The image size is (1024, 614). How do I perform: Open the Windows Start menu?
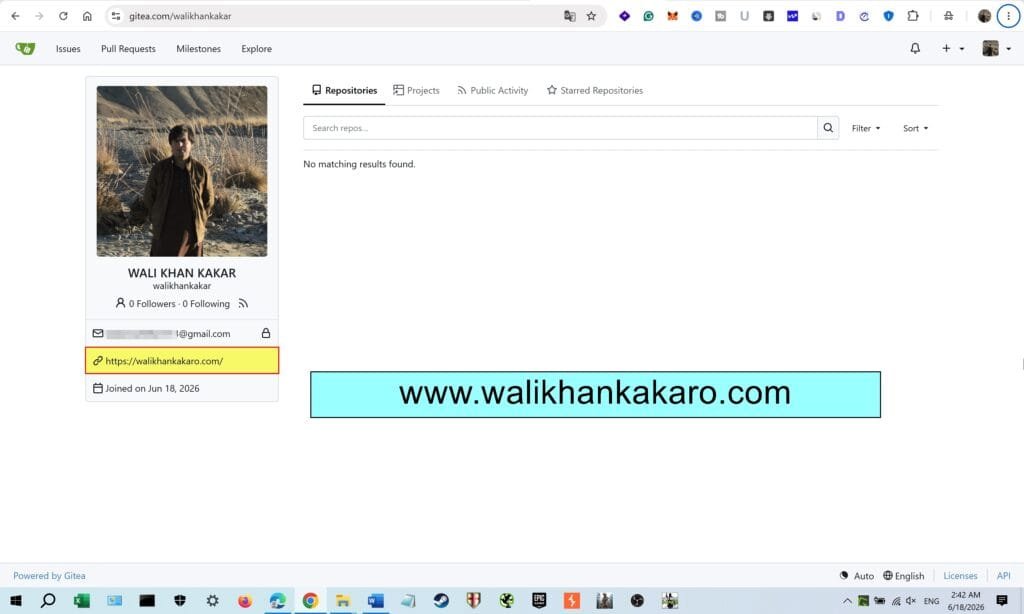(16, 600)
